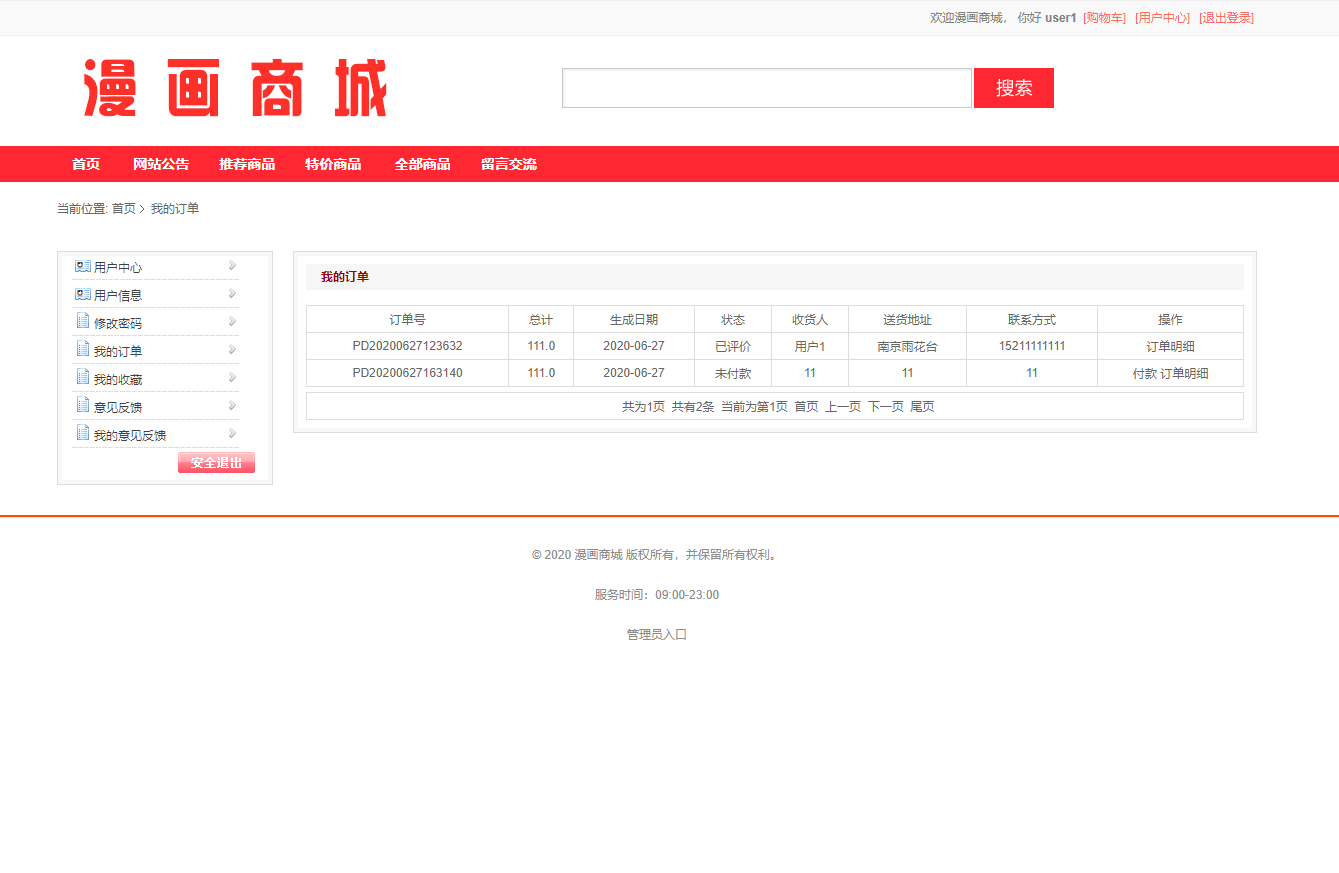1339x873 pixels.
Task: Go to 首页 in the red navigation bar
Action: click(86, 164)
